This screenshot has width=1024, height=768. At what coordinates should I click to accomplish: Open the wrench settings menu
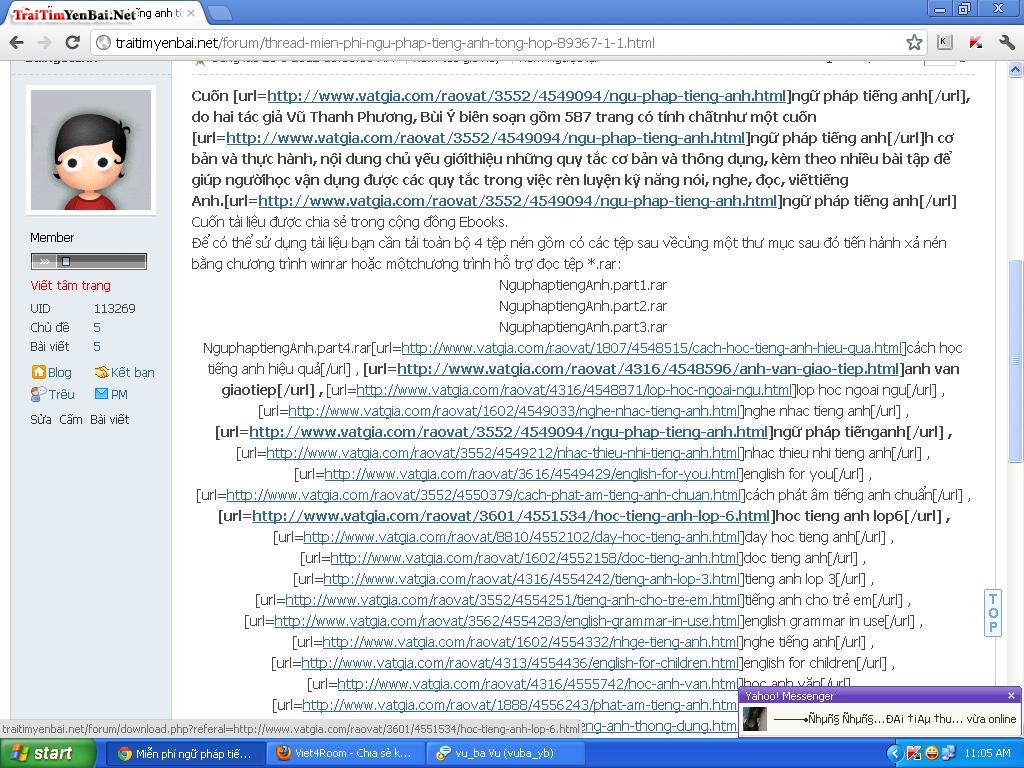[1006, 43]
